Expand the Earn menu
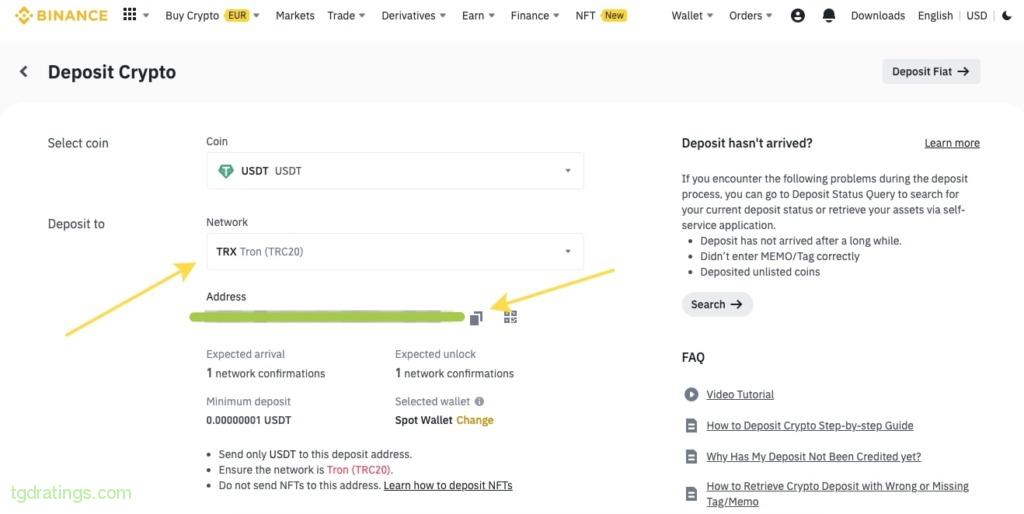The height and width of the screenshot is (514, 1024). [x=478, y=15]
